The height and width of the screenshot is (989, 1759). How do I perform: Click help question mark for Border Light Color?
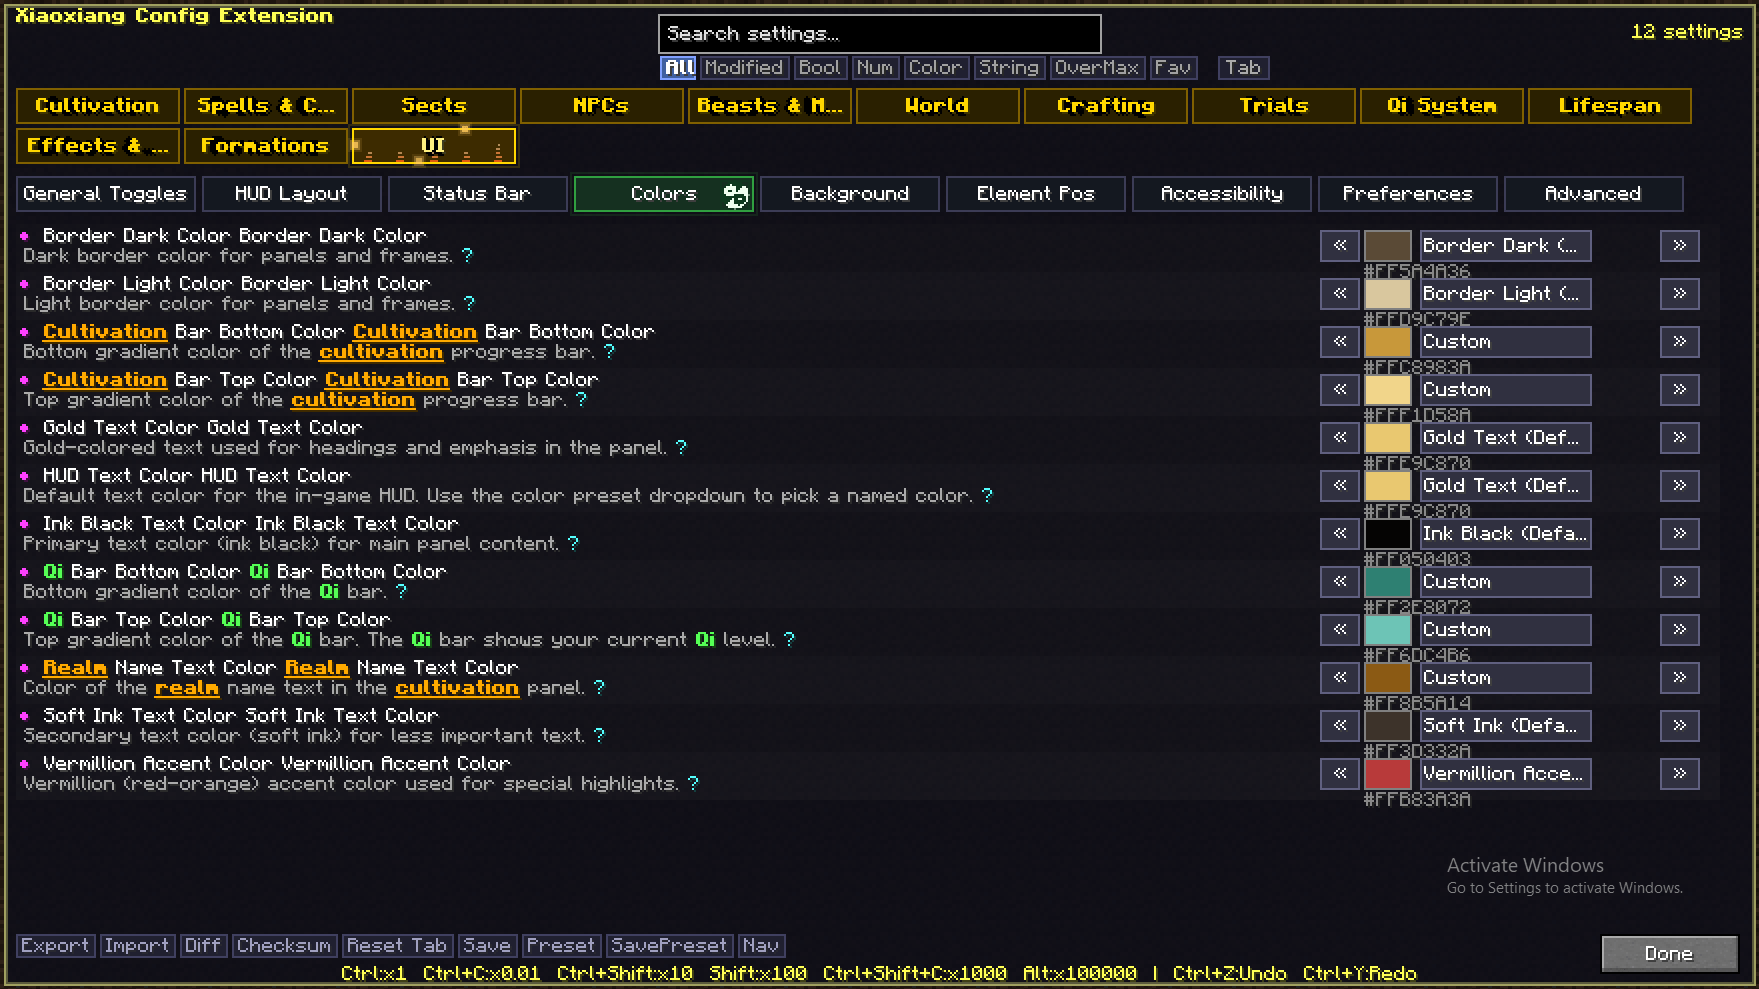click(469, 303)
